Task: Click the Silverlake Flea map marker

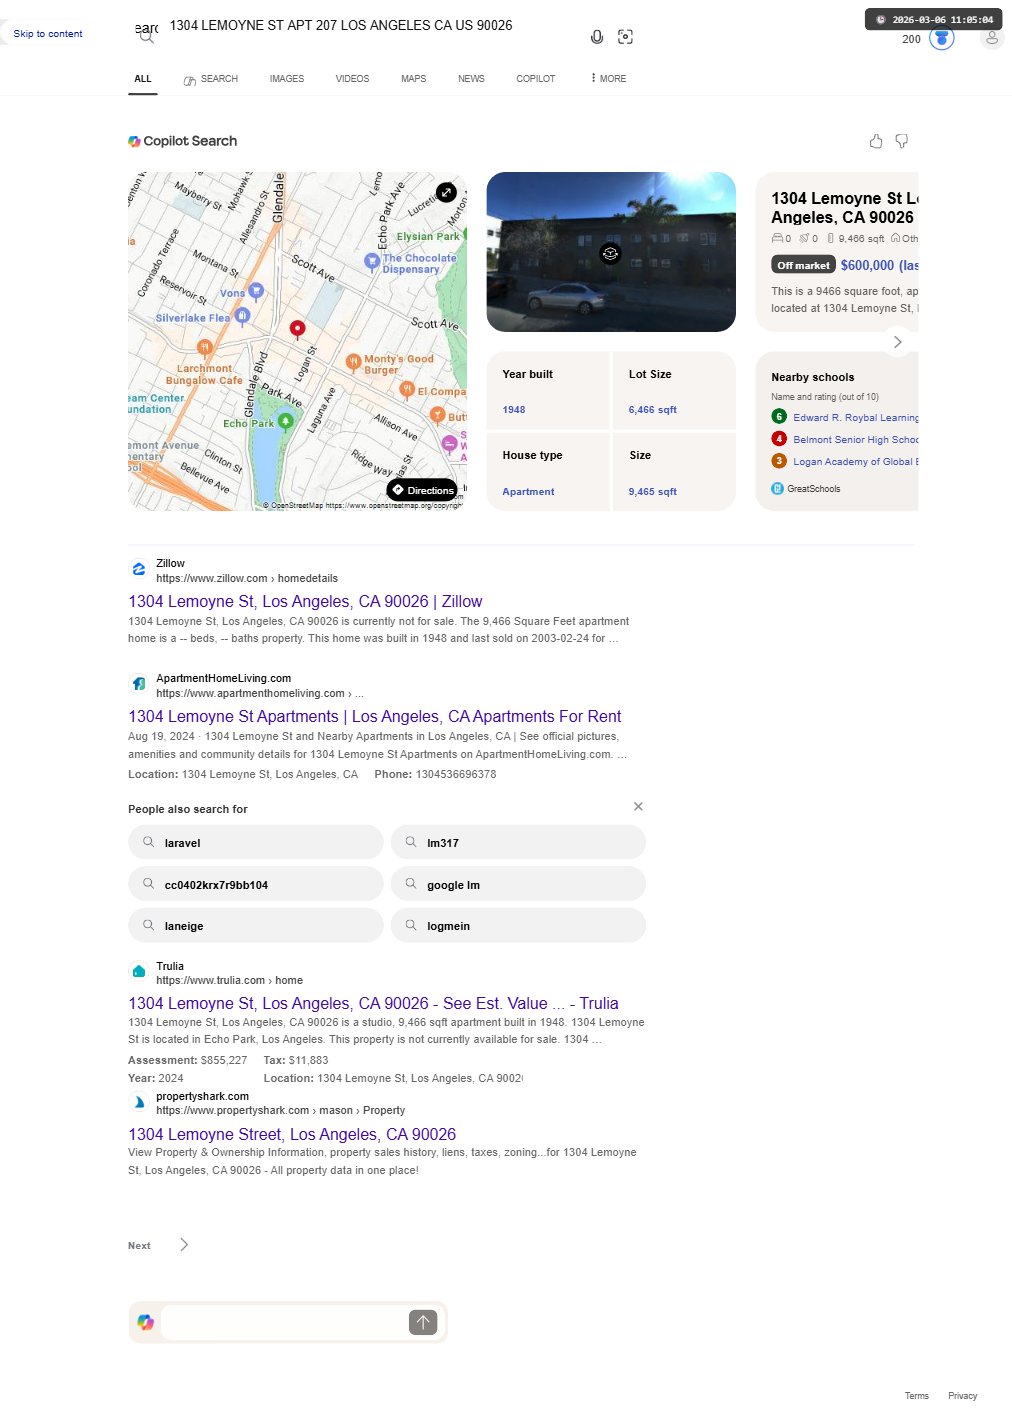Action: tap(242, 315)
